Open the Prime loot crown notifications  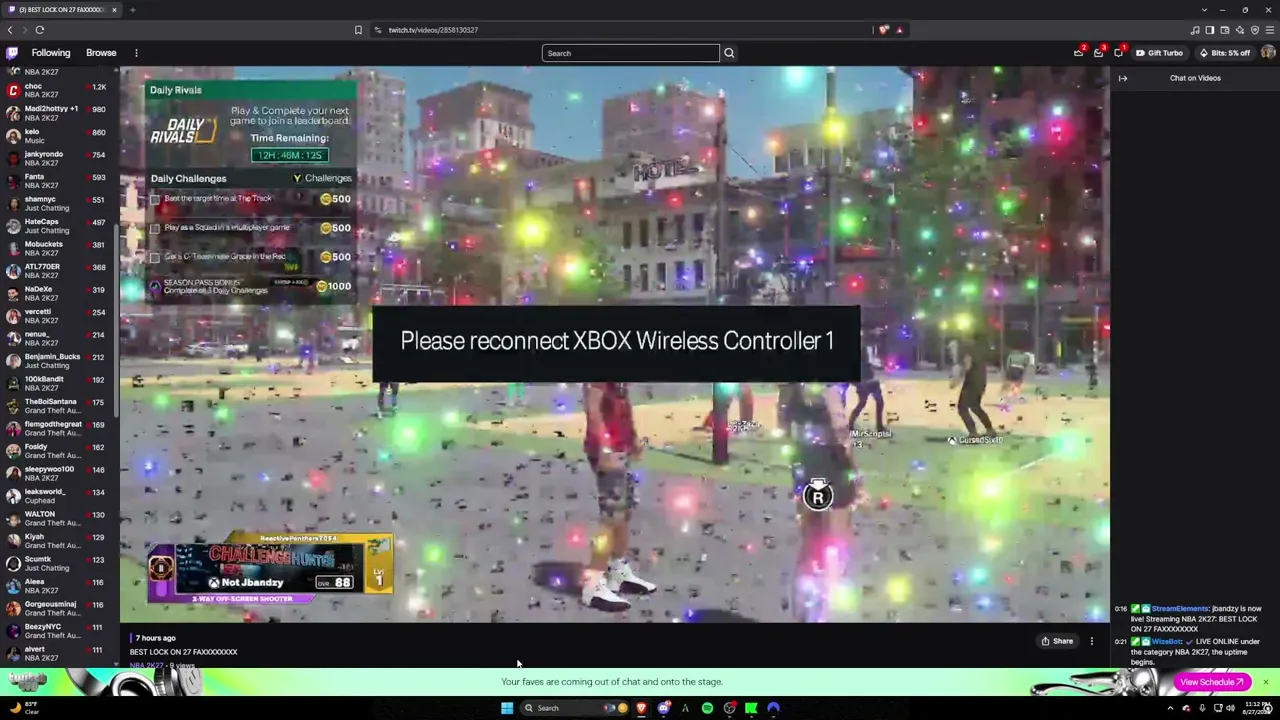[x=1078, y=53]
